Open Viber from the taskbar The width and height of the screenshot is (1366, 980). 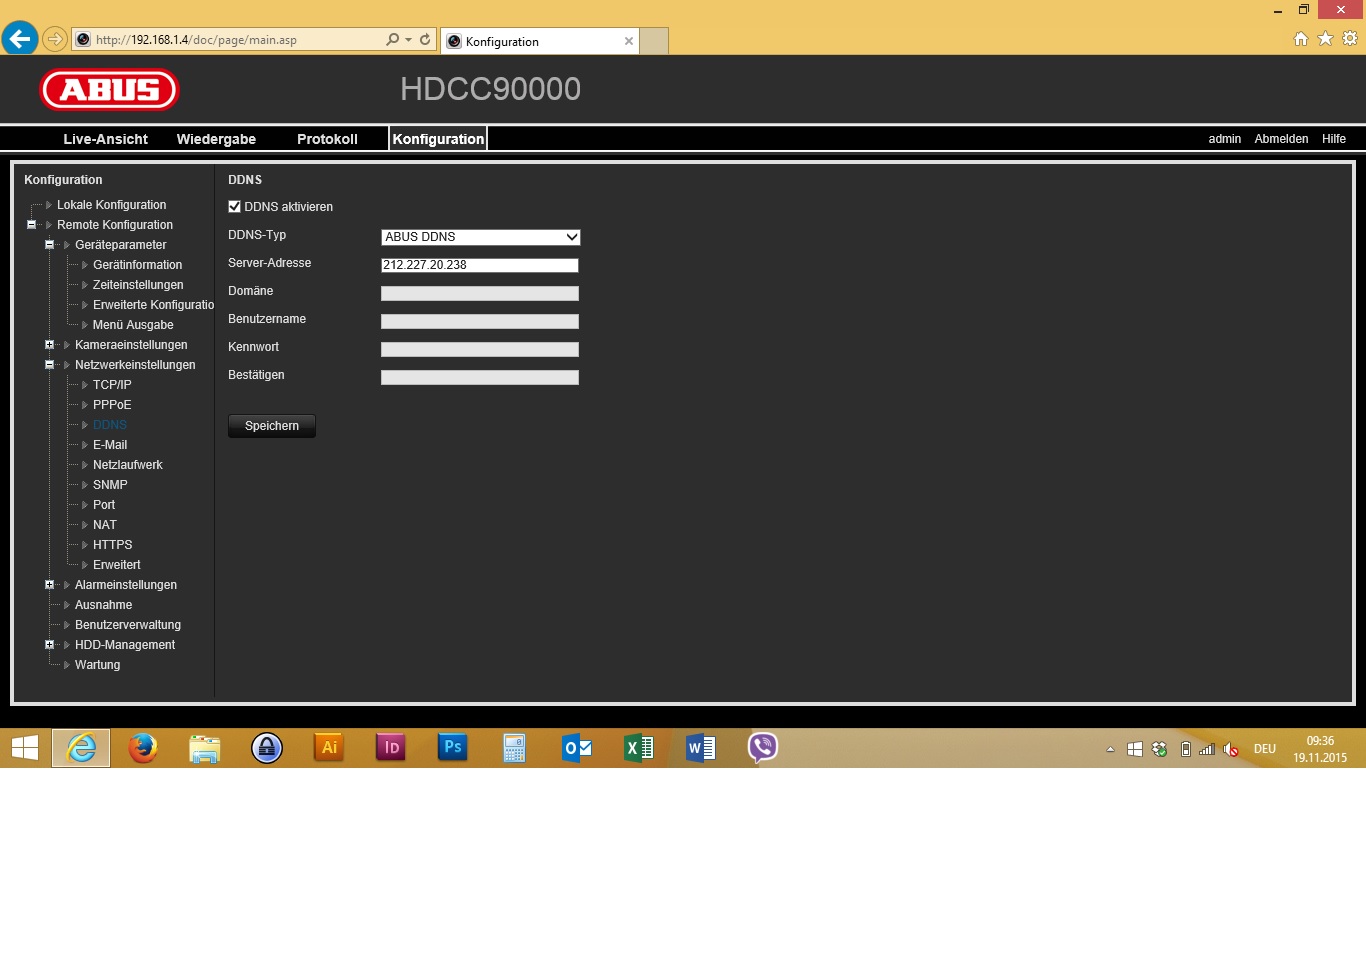point(762,748)
